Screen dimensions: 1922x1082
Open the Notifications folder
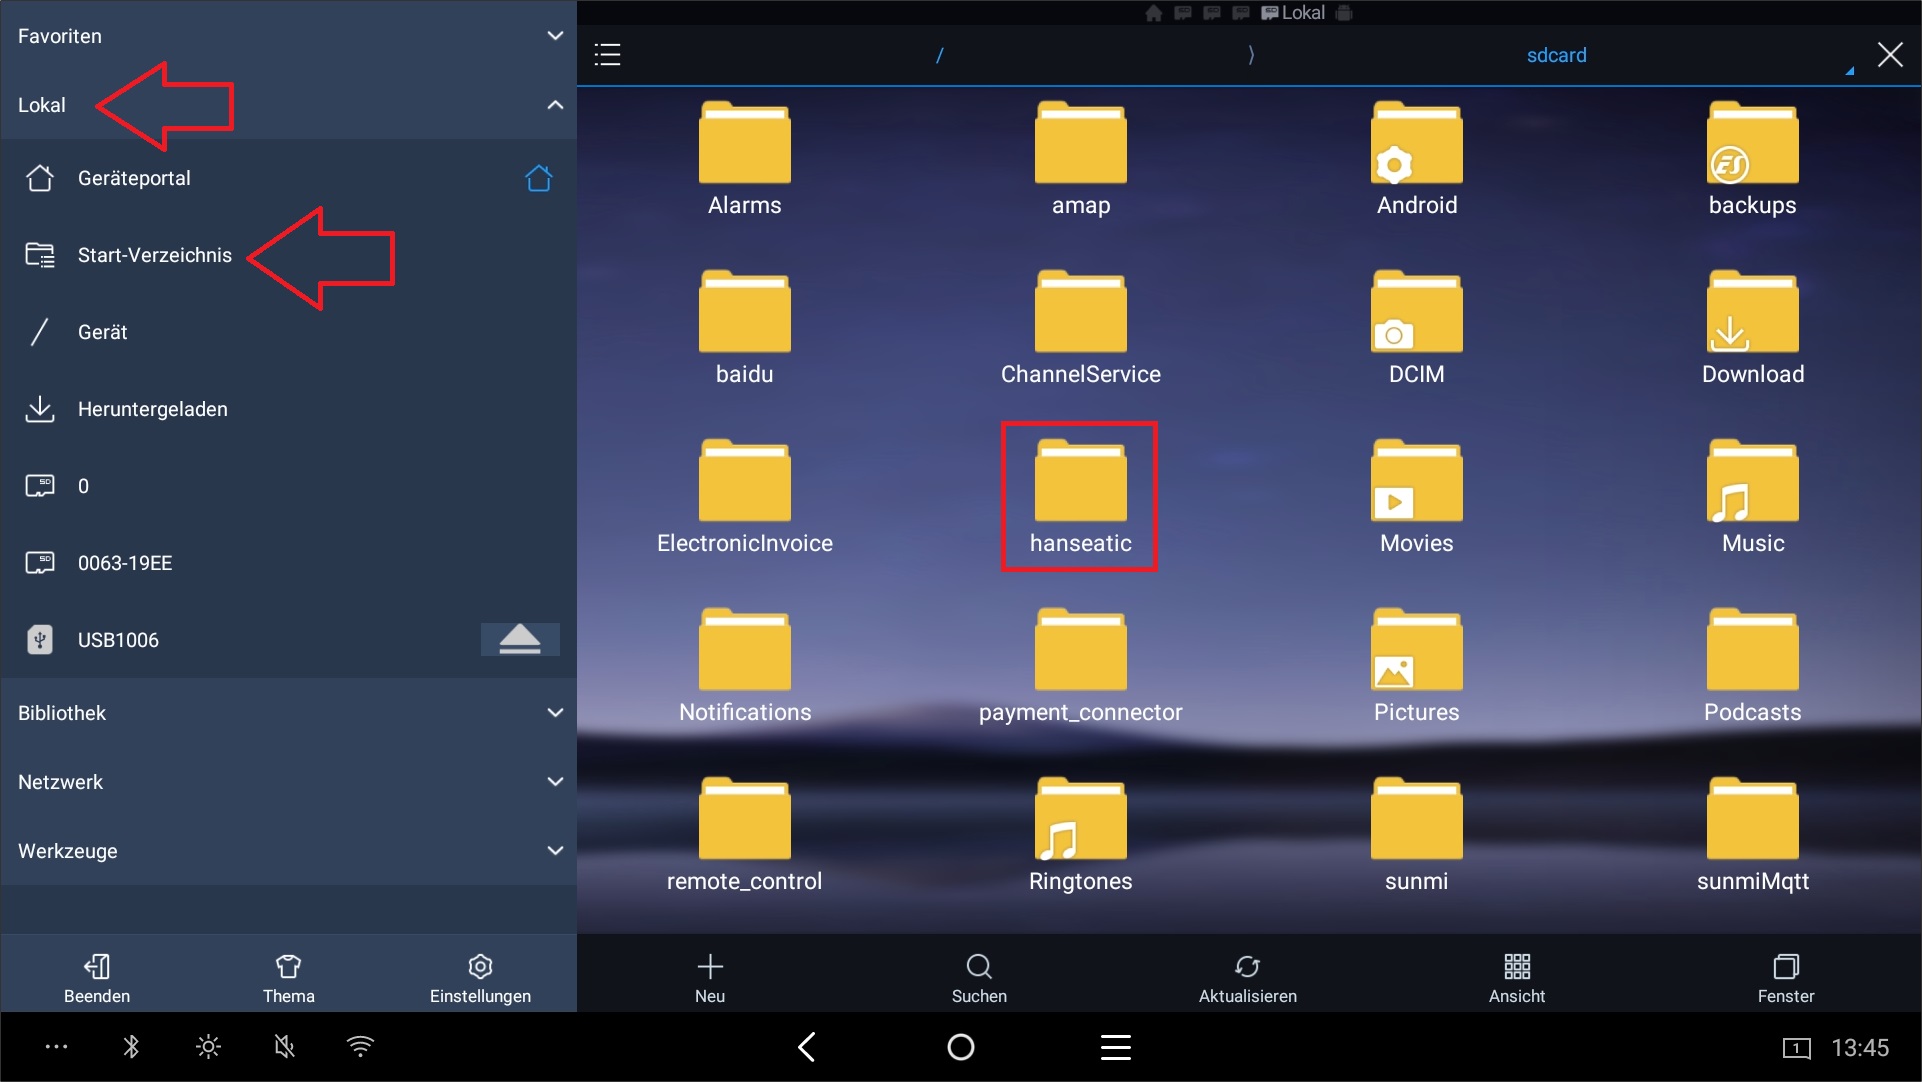point(744,667)
